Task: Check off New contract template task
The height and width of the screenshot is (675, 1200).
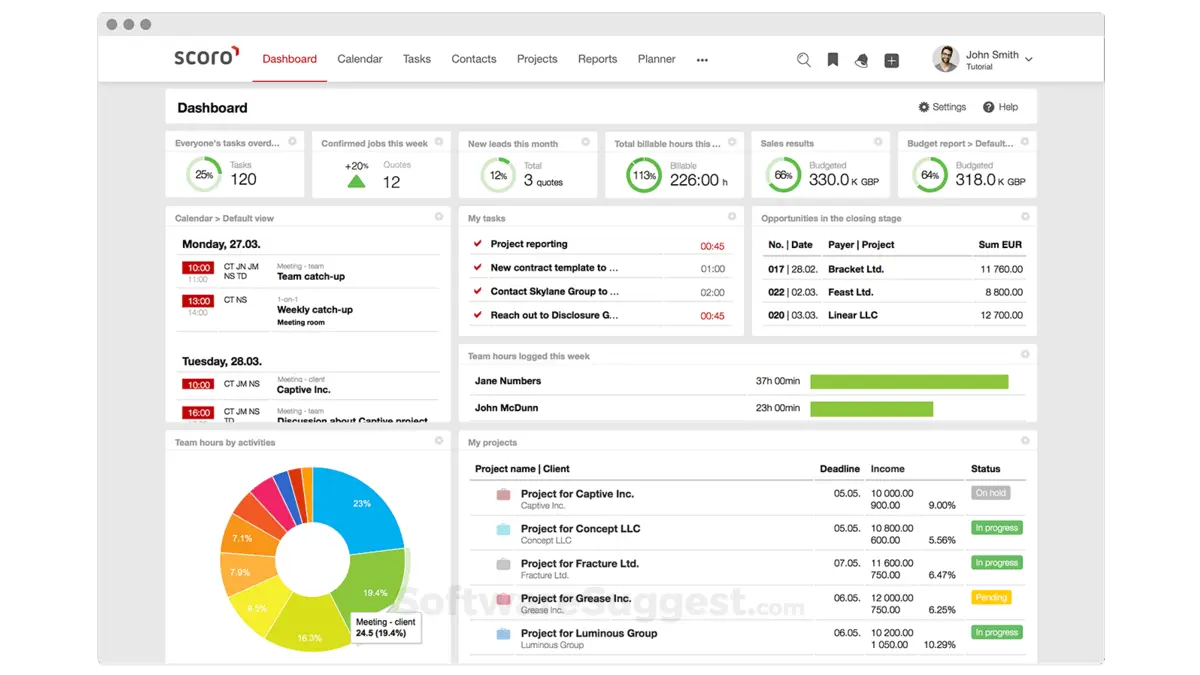Action: point(478,268)
